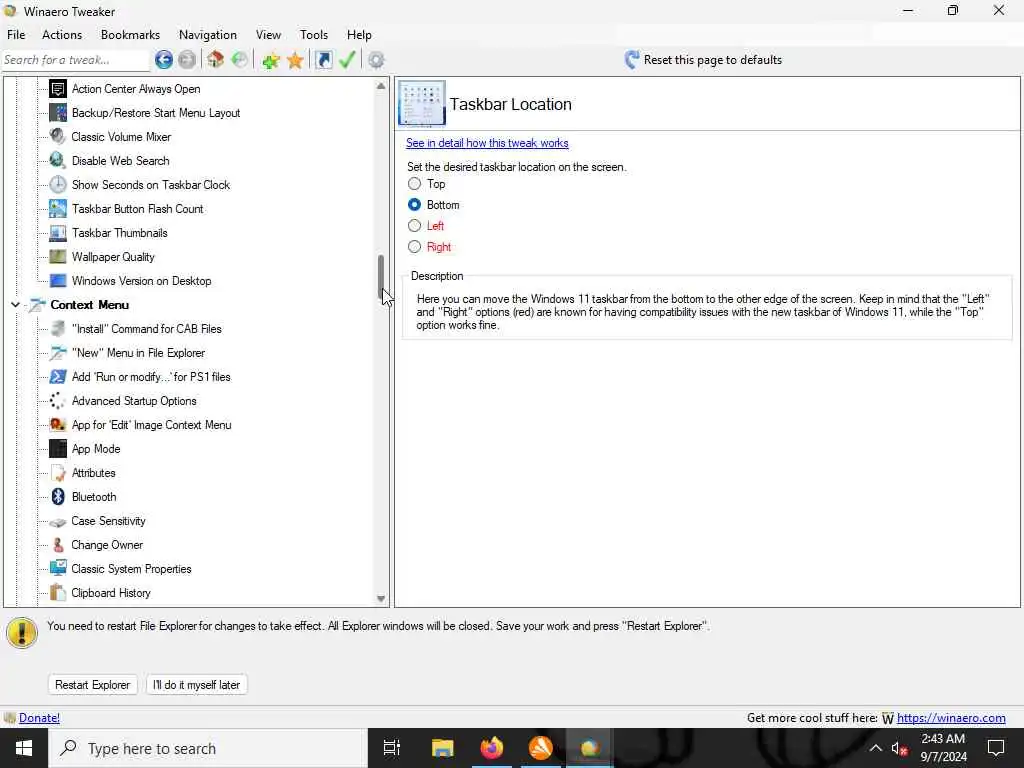Click I'll do it myself later
Viewport: 1024px width, 768px height.
[x=197, y=685]
